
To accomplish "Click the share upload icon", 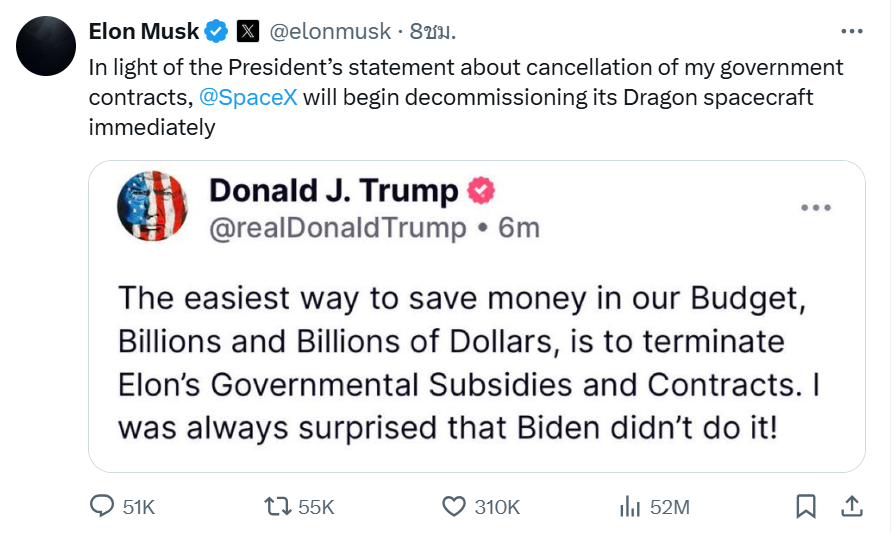I will [x=851, y=506].
